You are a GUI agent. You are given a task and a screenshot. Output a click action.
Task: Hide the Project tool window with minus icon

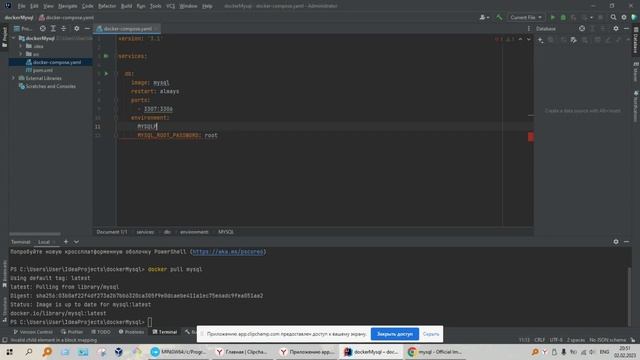pyautogui.click(x=87, y=29)
